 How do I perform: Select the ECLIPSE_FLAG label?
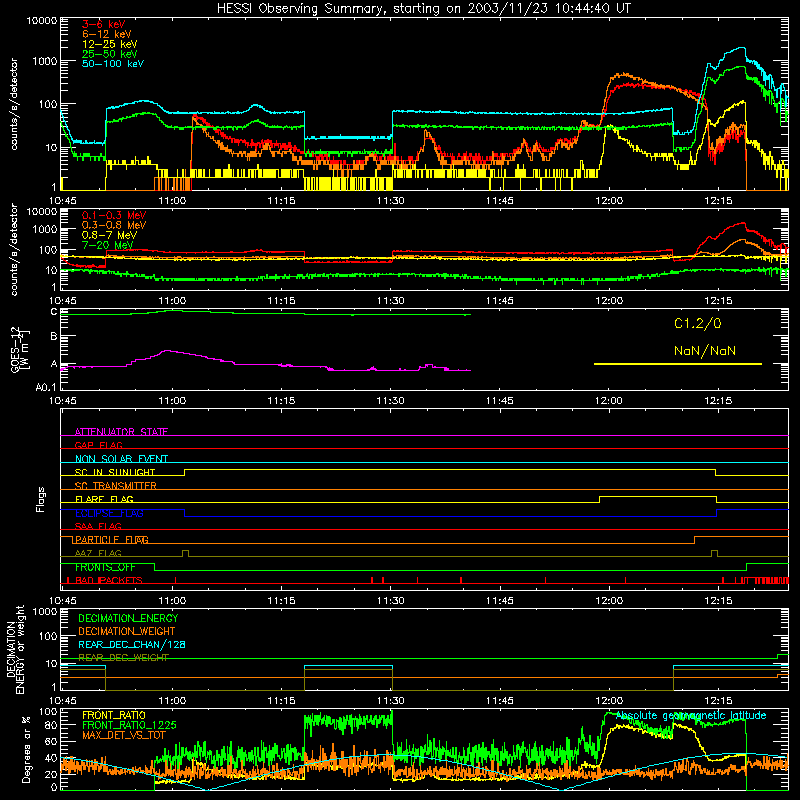[x=109, y=513]
